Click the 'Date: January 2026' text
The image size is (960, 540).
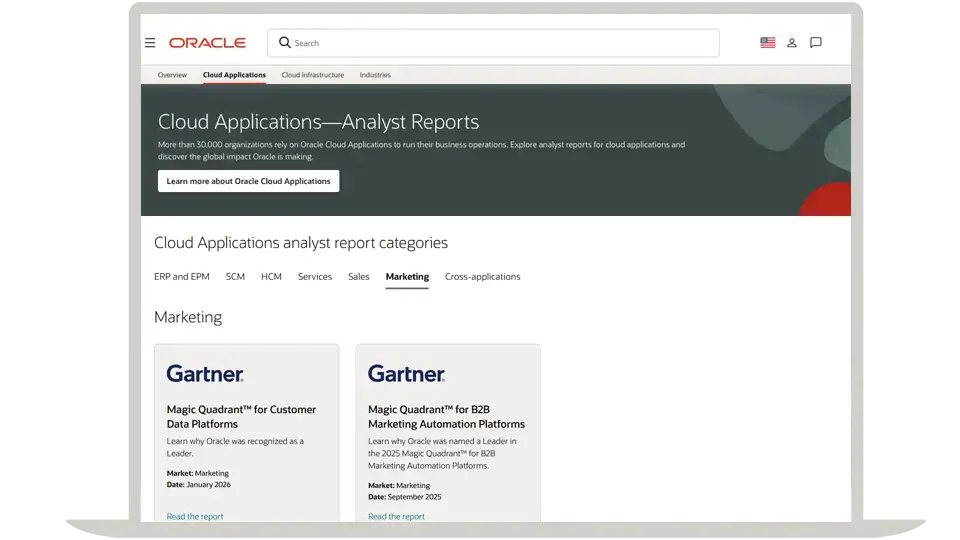point(198,484)
